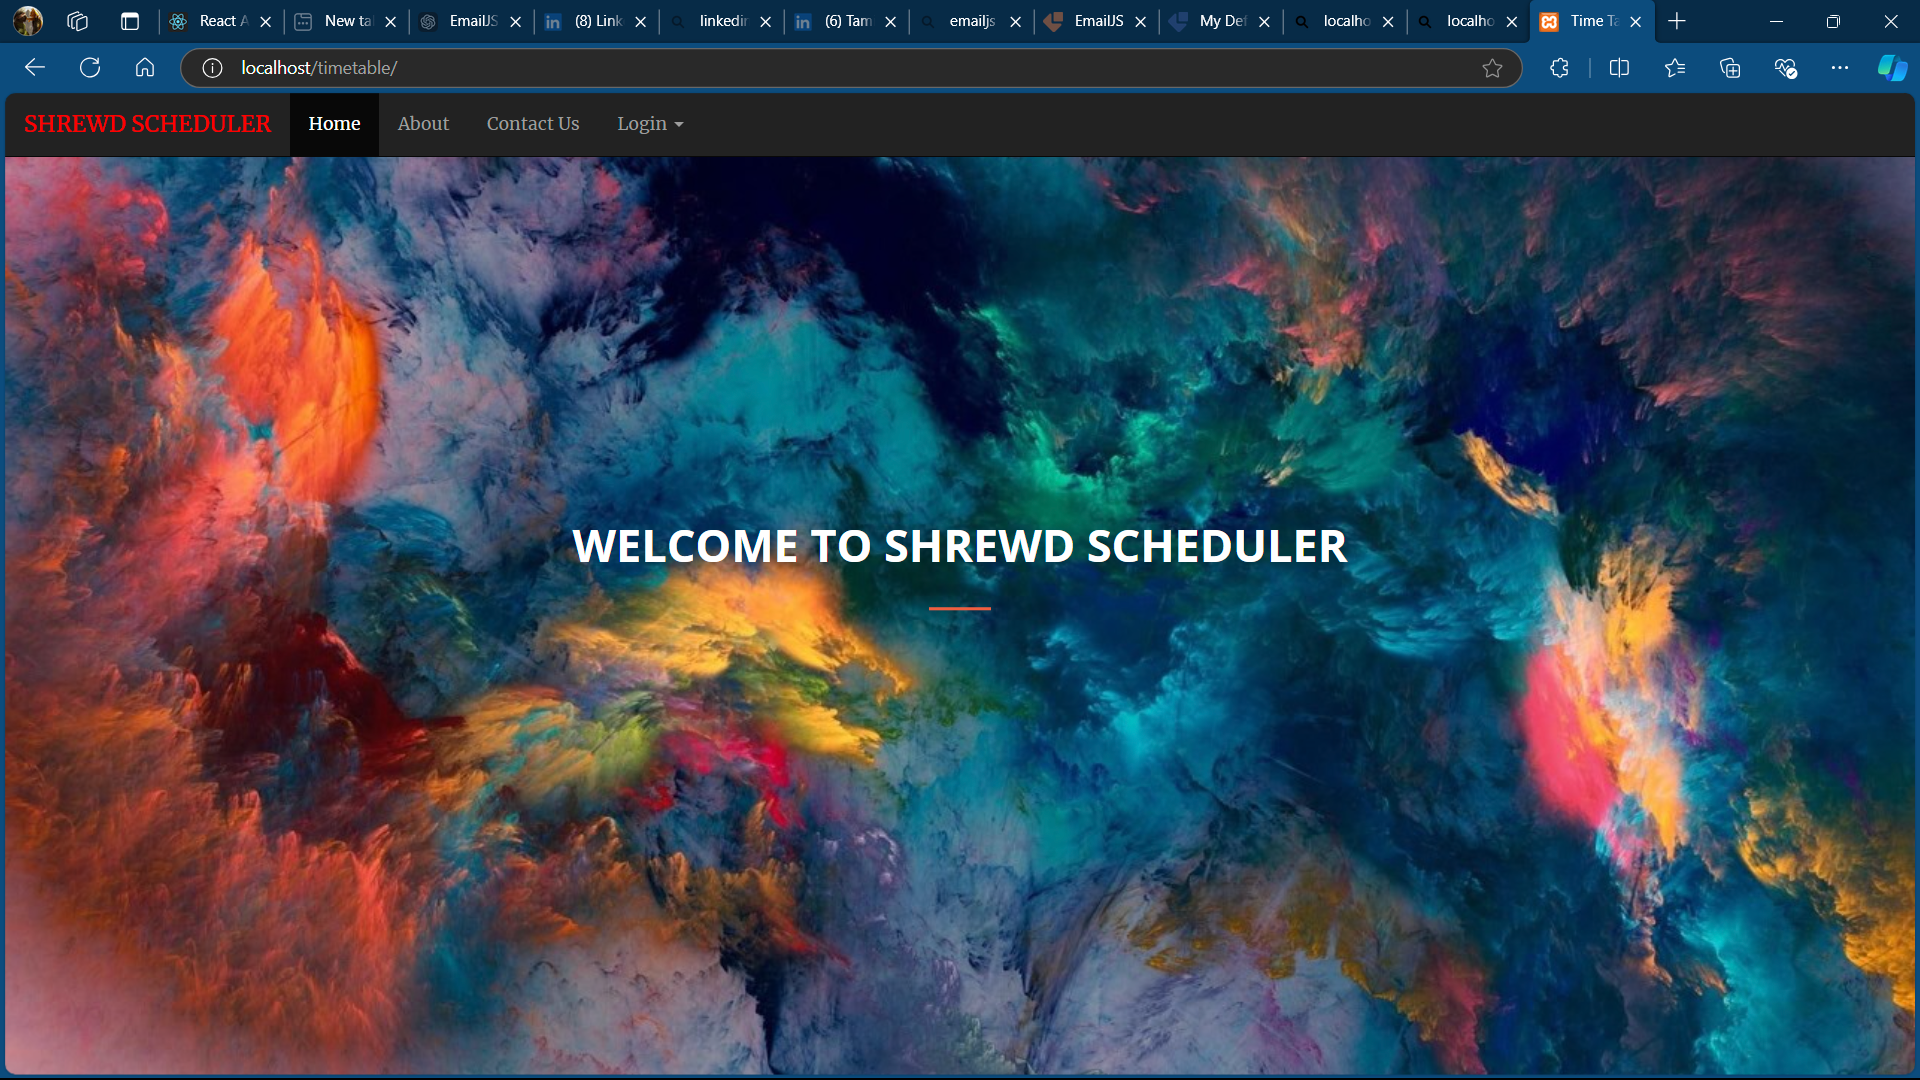The image size is (1920, 1080).
Task: Click the browser refresh icon
Action: coord(90,67)
